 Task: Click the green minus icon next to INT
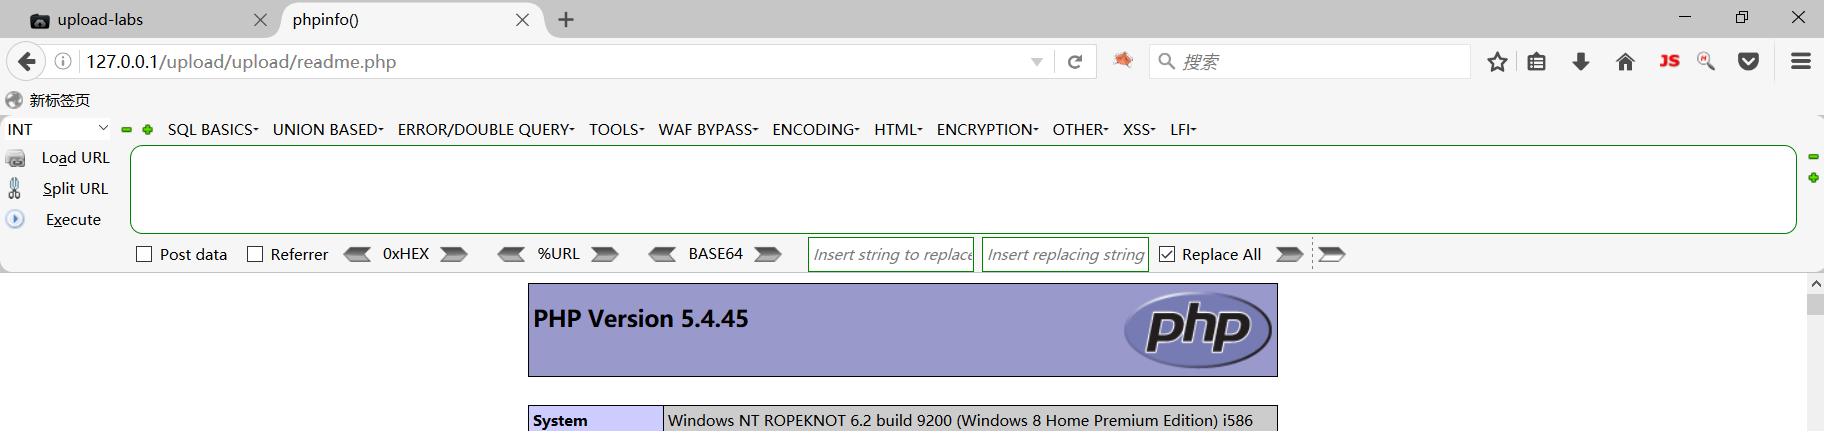pyautogui.click(x=127, y=130)
